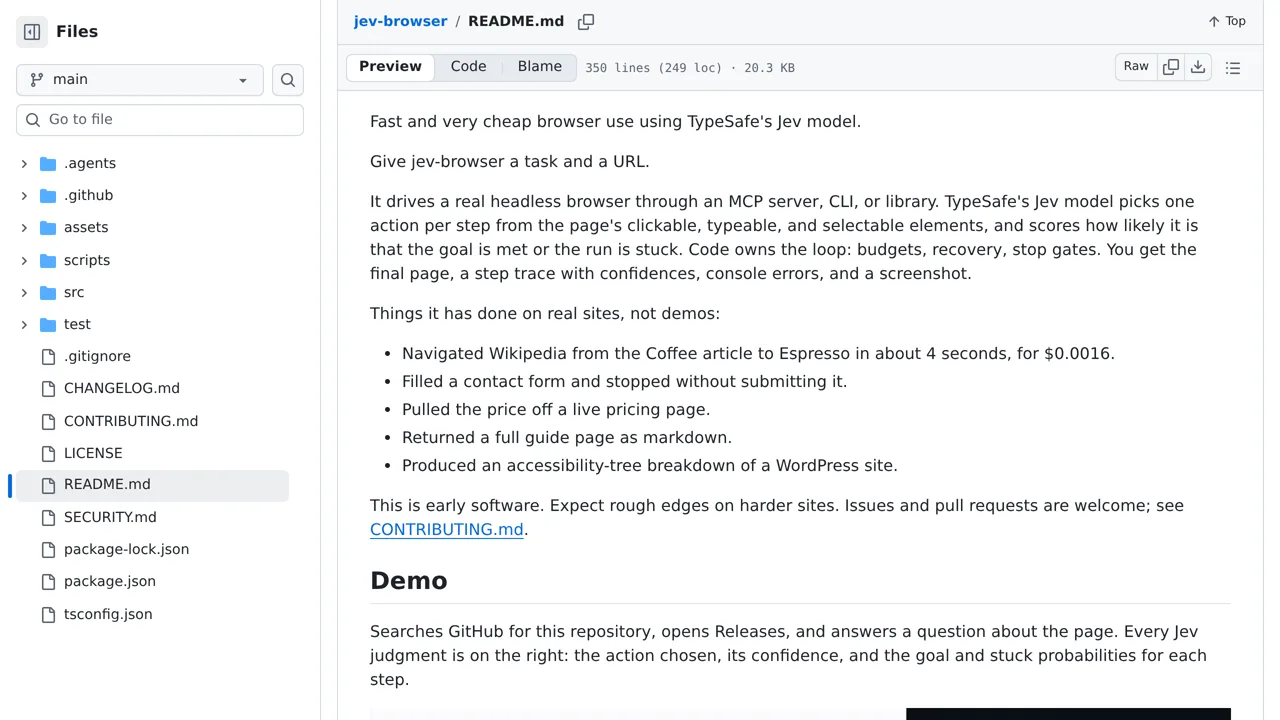Click the test folder icon

tap(48, 325)
